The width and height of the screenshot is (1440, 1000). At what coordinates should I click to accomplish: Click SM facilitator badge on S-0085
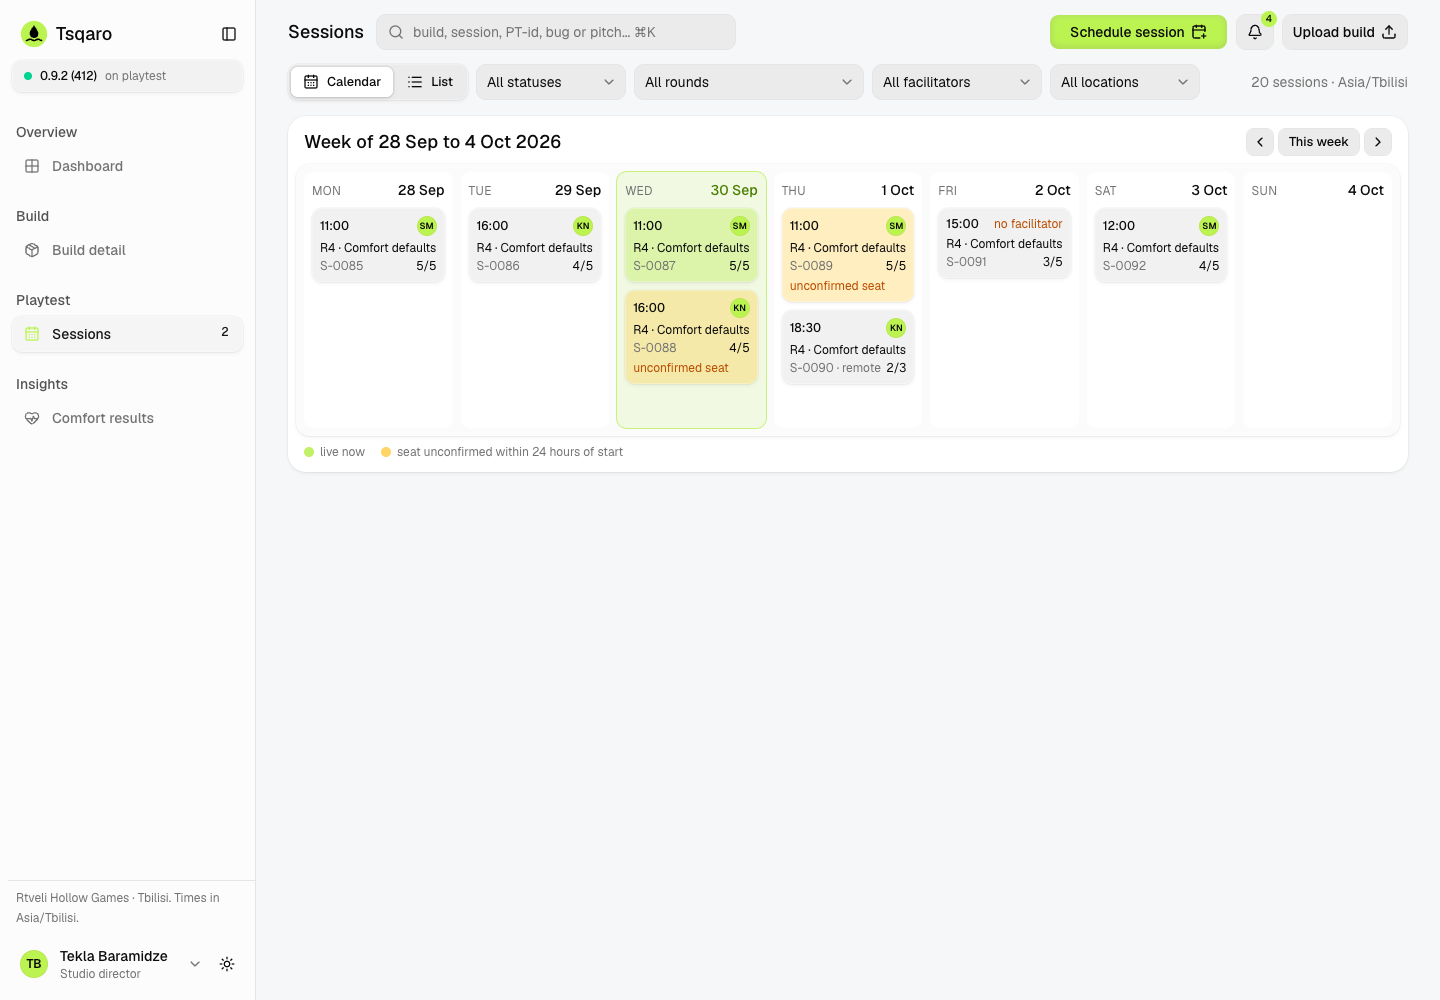(x=427, y=226)
